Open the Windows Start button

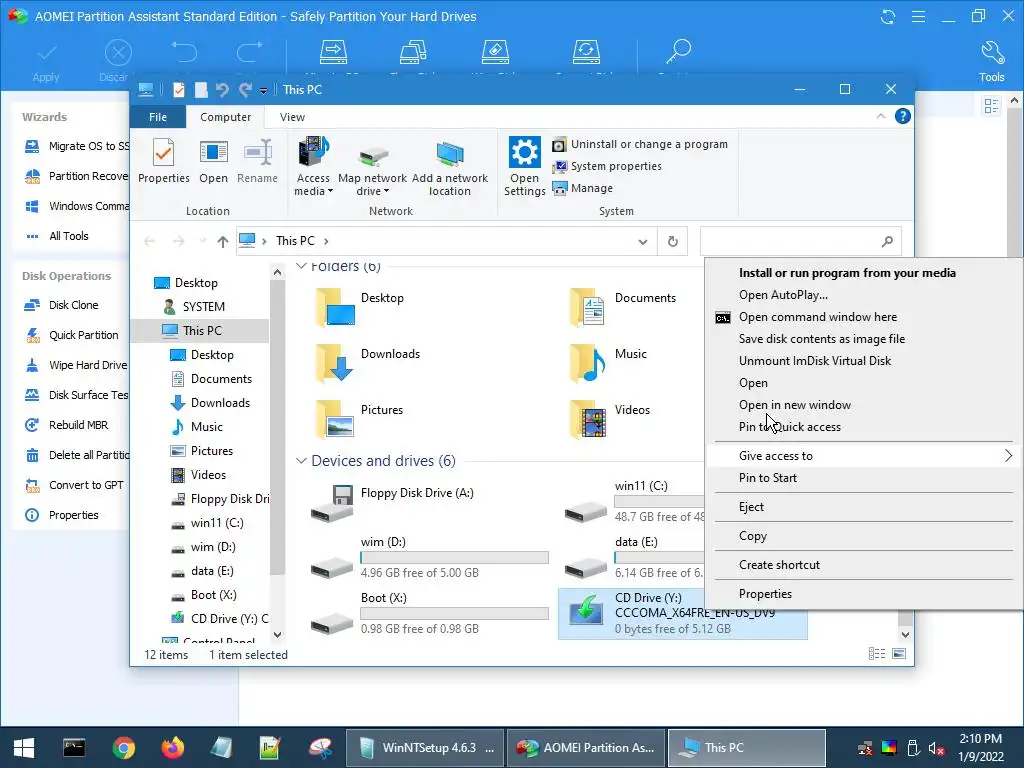click(x=24, y=748)
